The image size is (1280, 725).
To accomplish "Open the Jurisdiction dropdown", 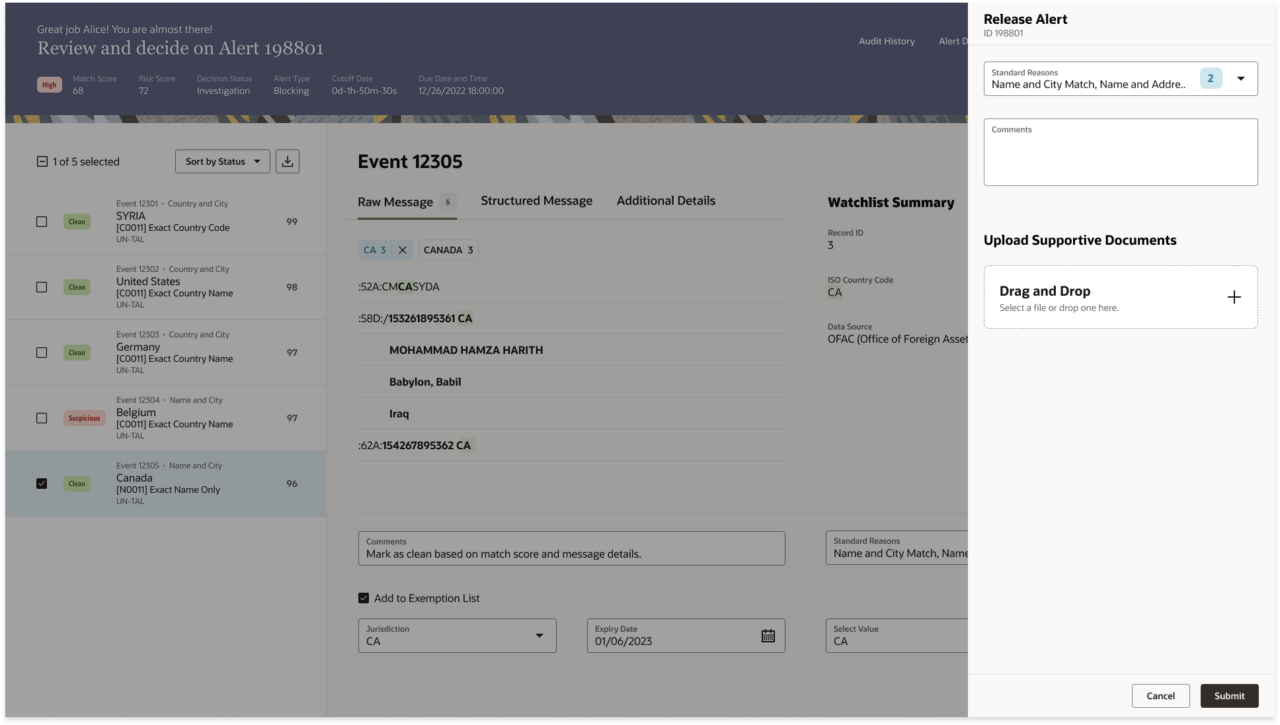I will pyautogui.click(x=457, y=636).
